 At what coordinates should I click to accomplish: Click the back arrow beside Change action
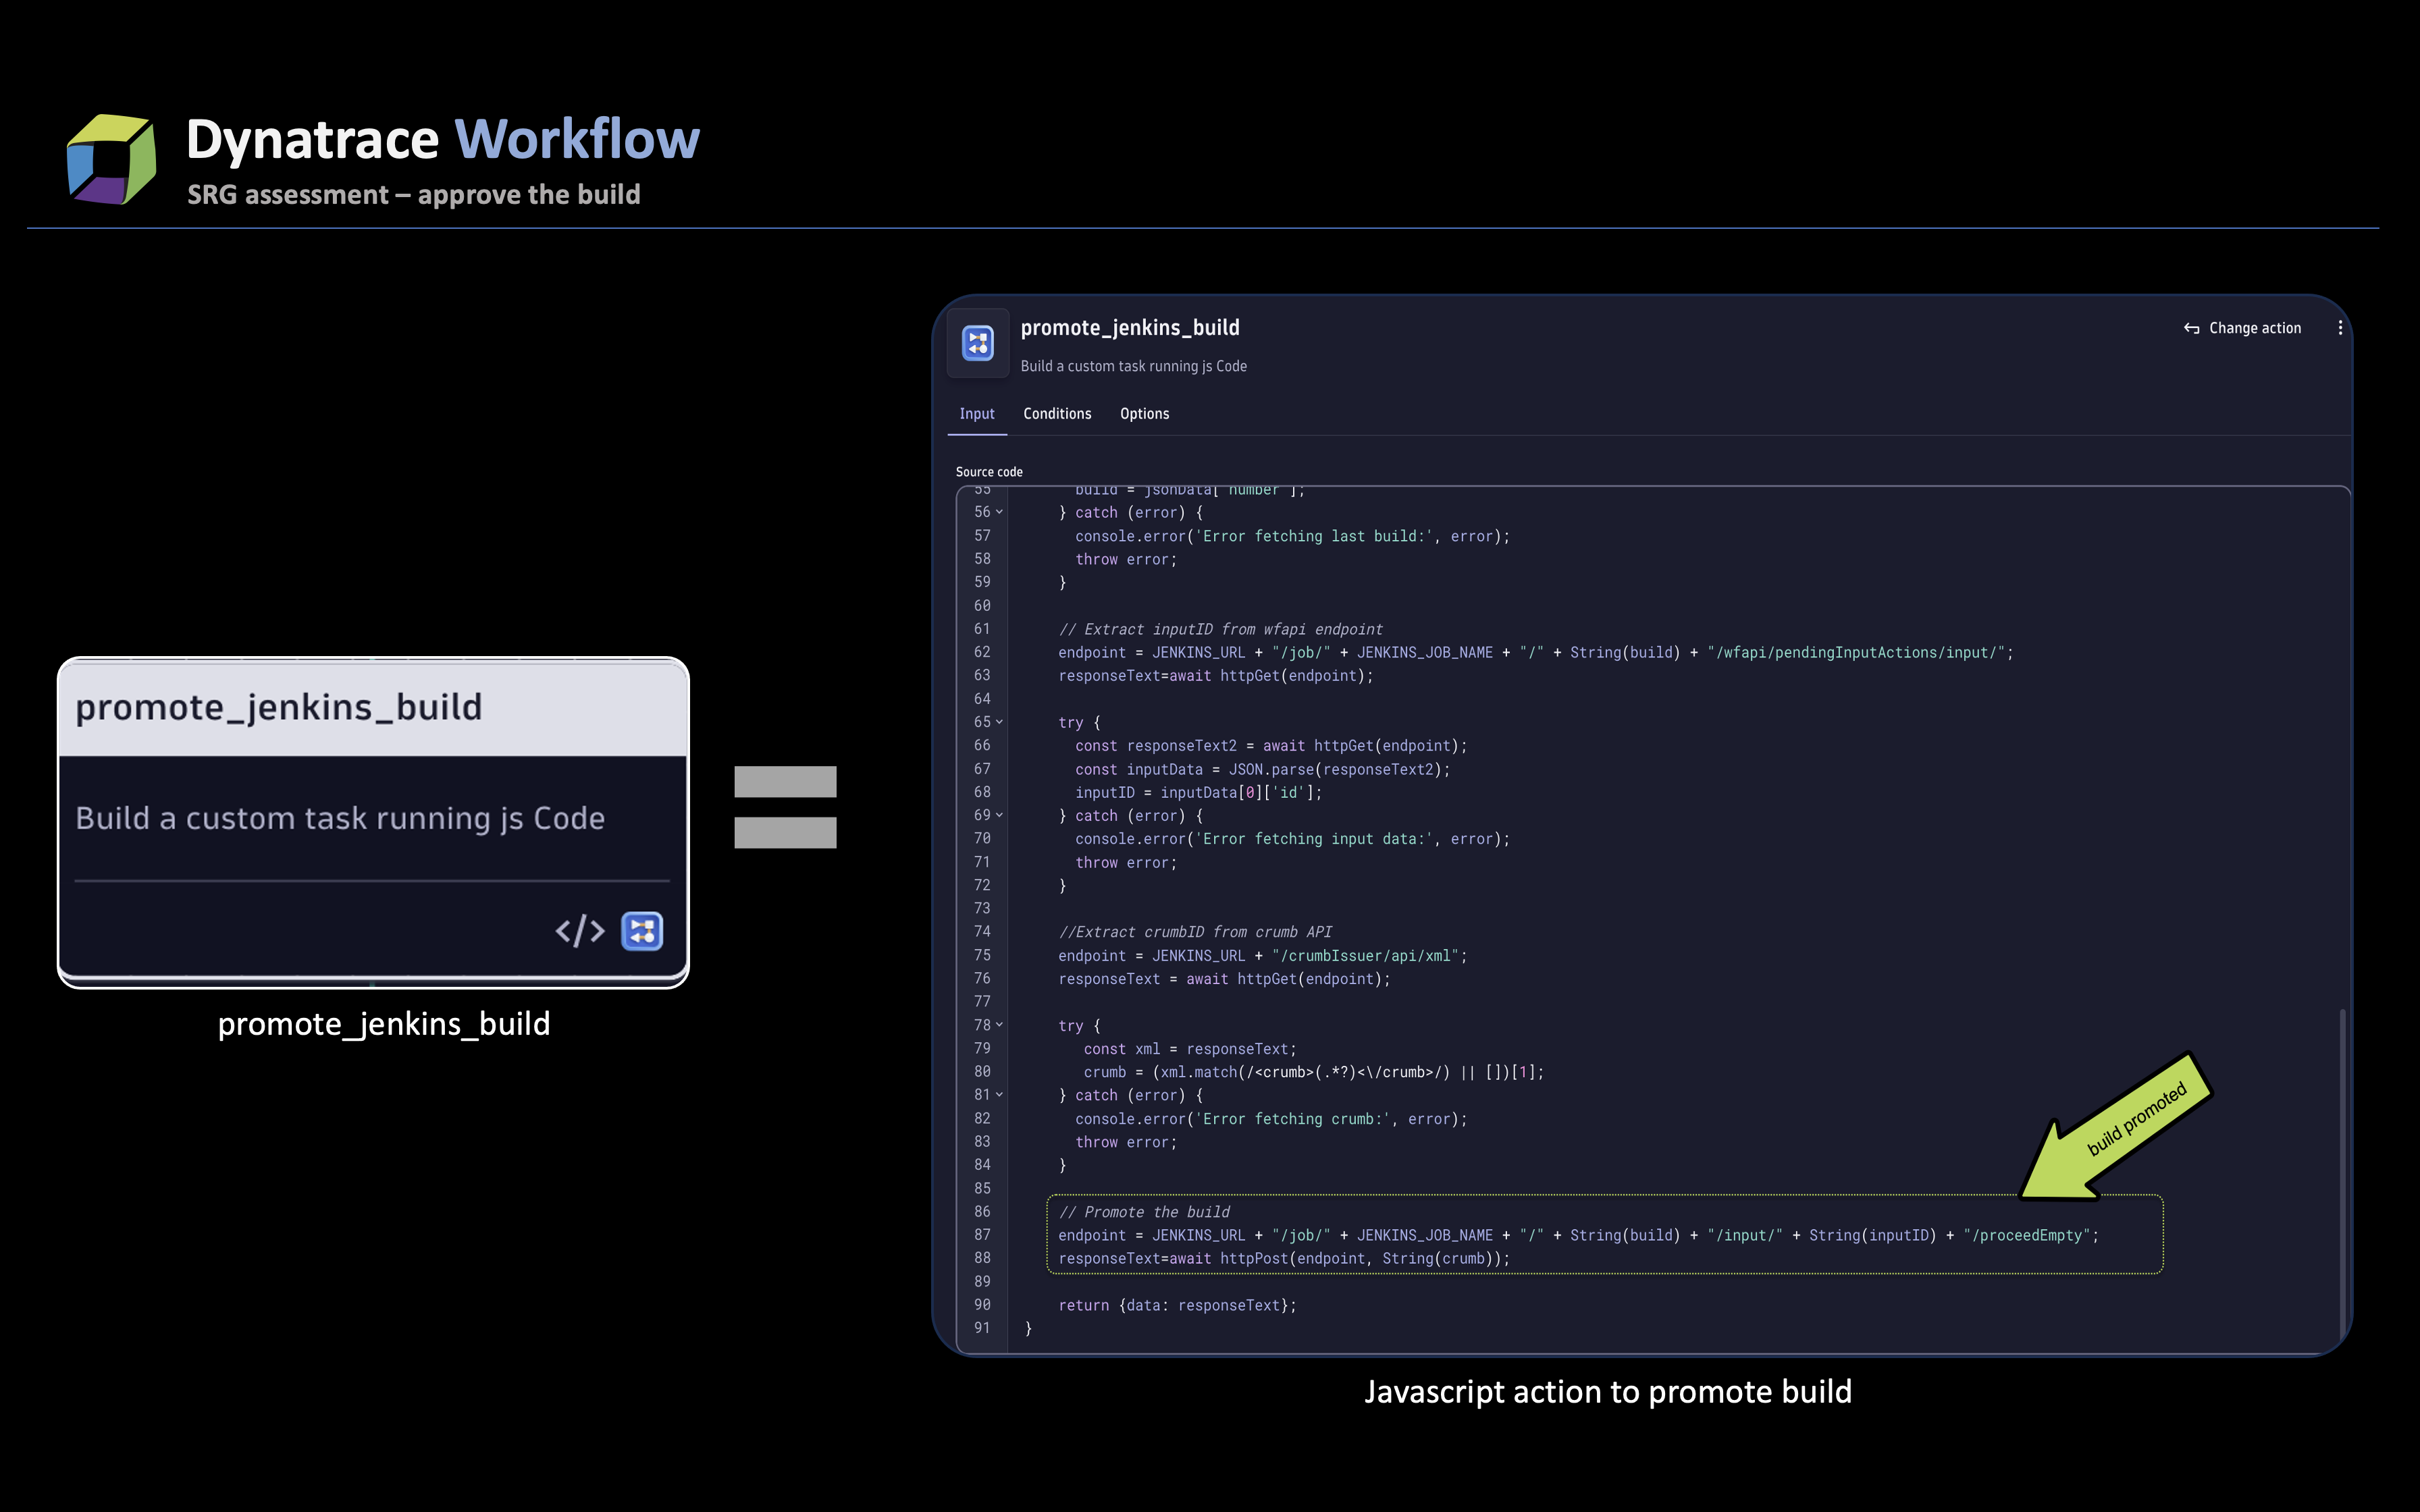[2192, 328]
